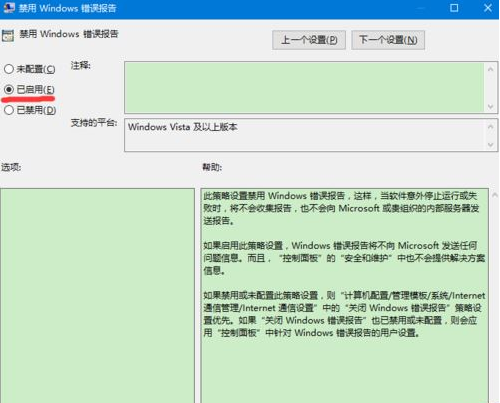Click inside the 注释 comment text box
This screenshot has width=500, height=403.
304,87
